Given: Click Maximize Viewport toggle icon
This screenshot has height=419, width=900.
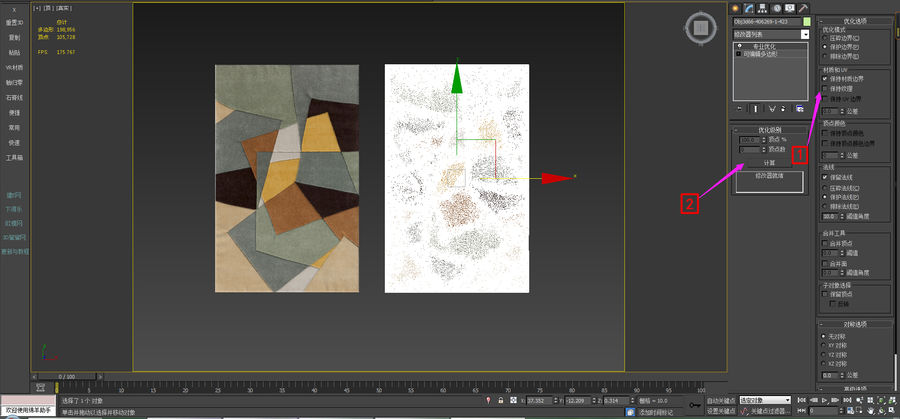Looking at the screenshot, I should tap(893, 410).
